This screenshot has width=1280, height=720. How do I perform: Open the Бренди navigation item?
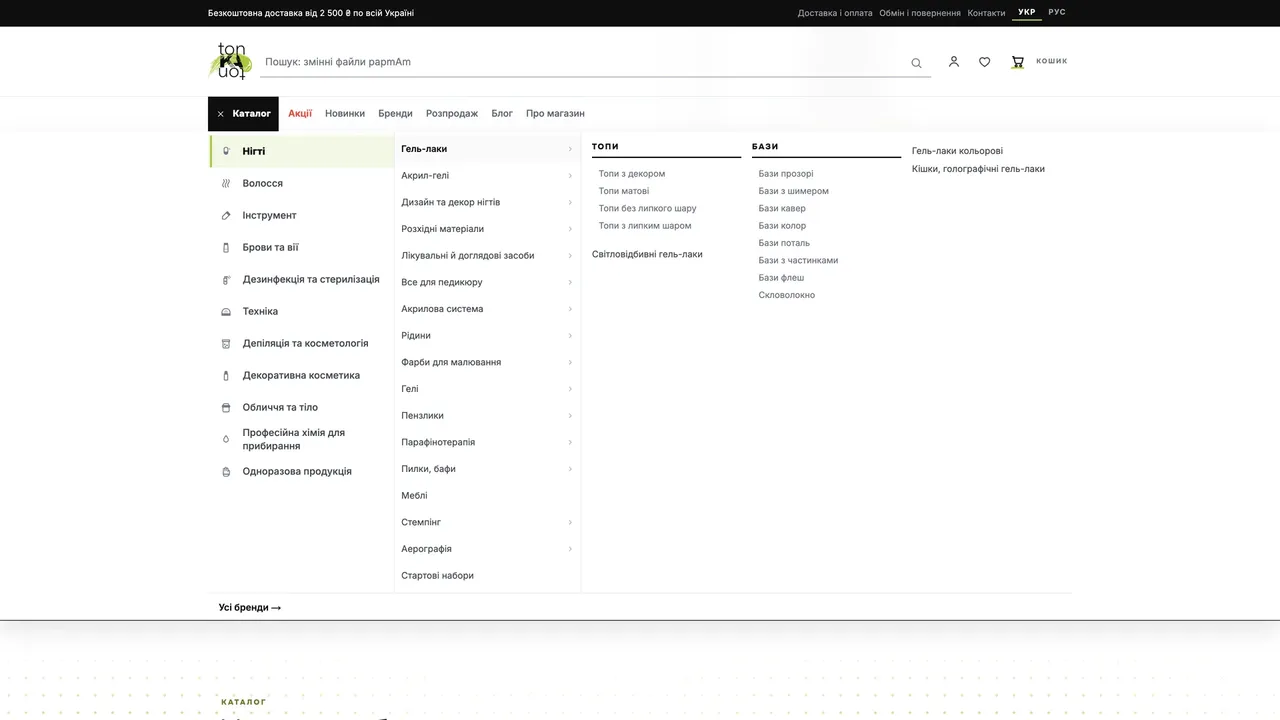point(395,114)
